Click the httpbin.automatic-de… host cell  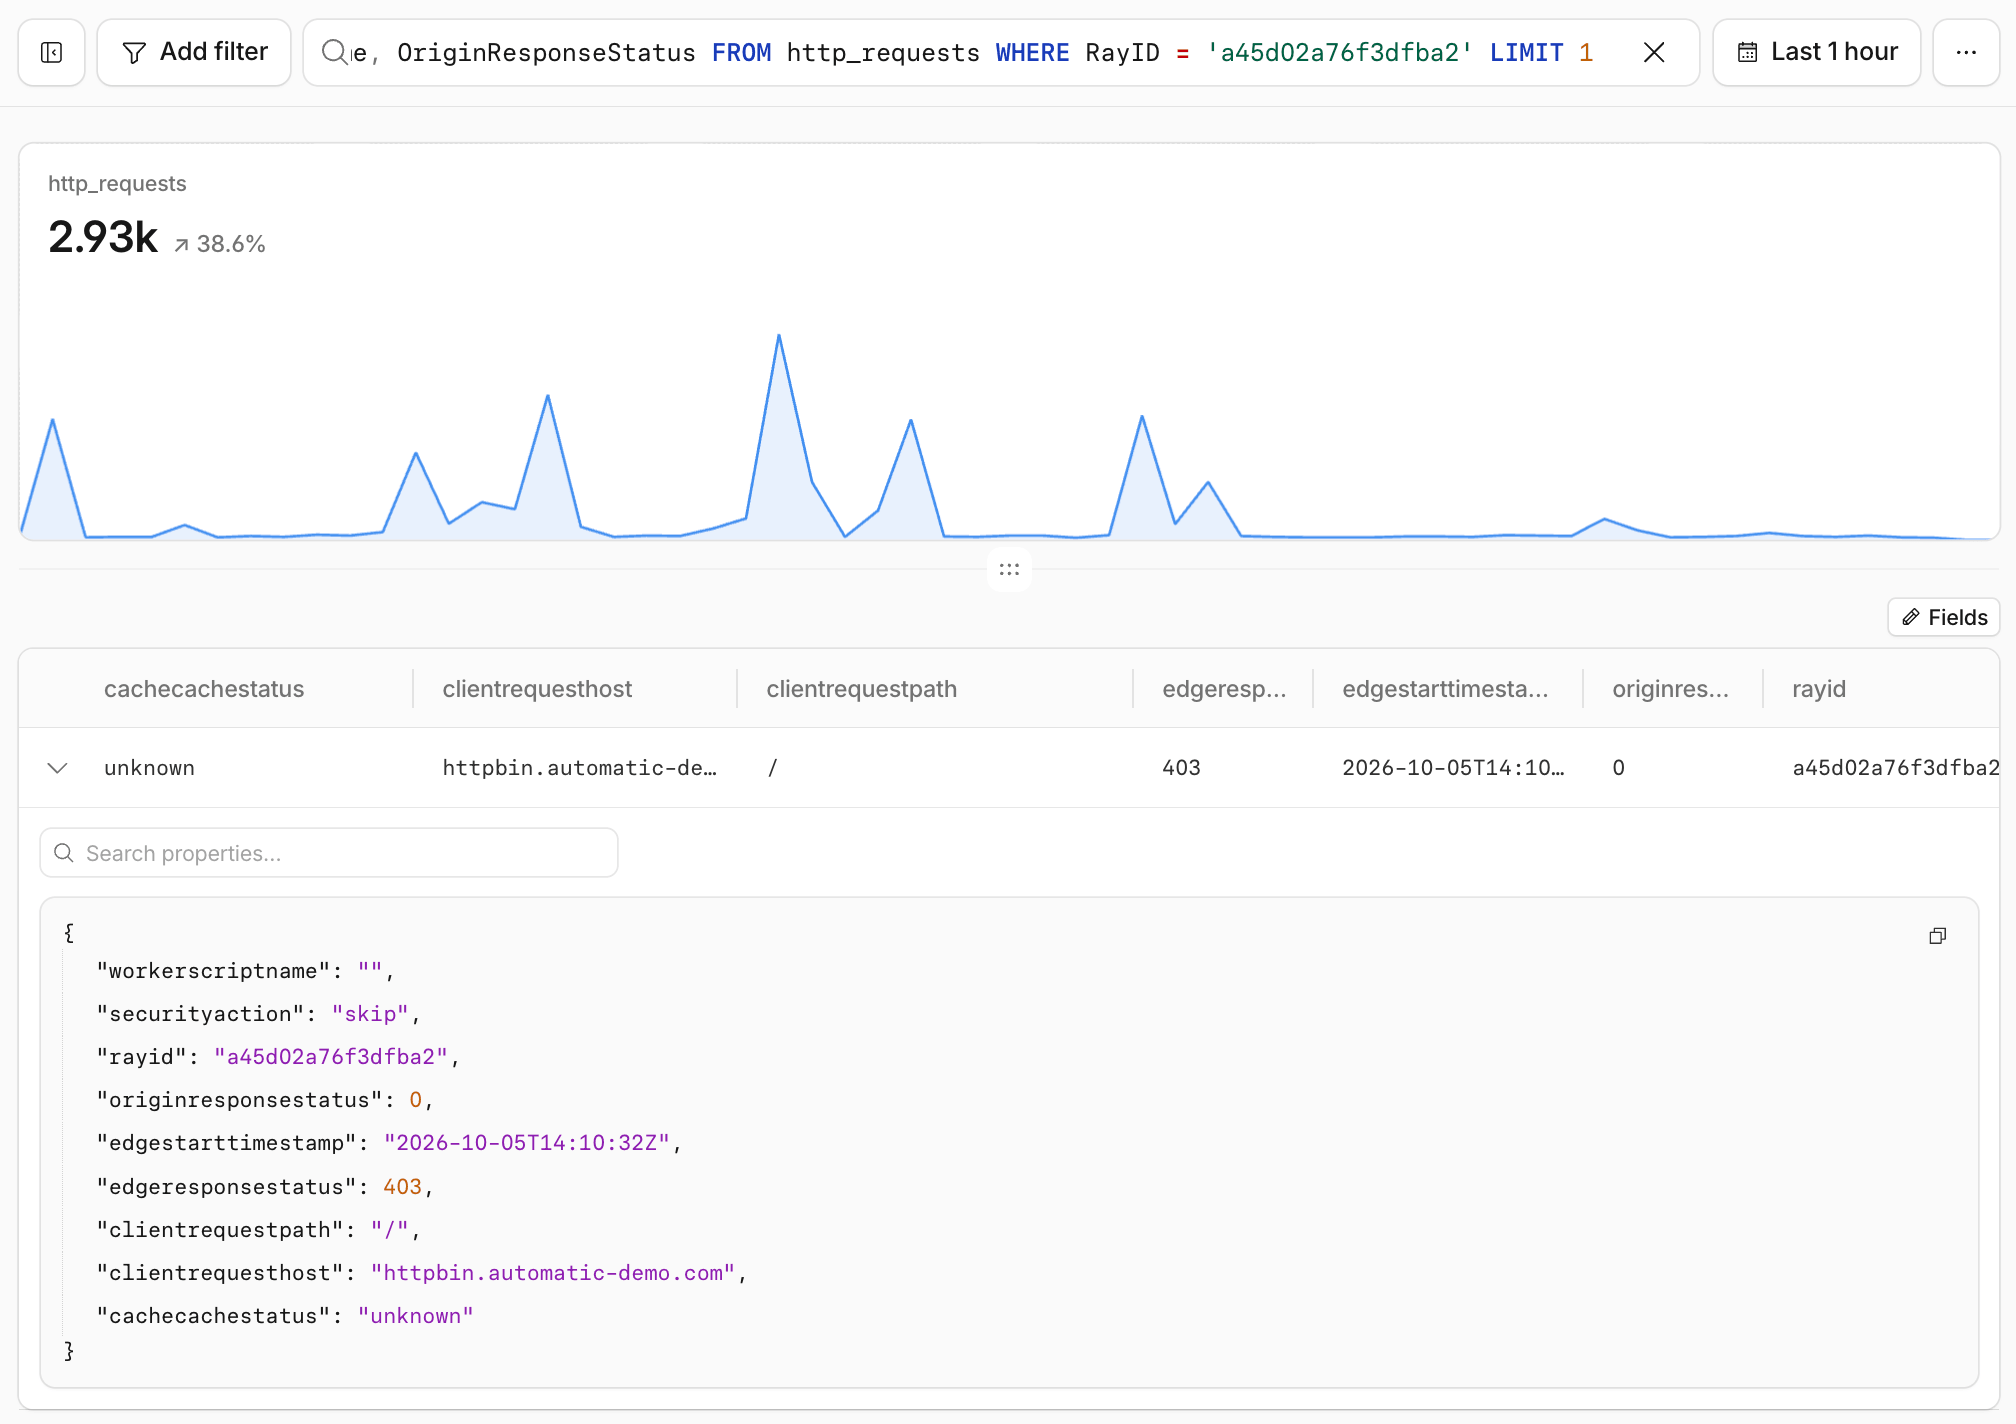pyautogui.click(x=579, y=768)
